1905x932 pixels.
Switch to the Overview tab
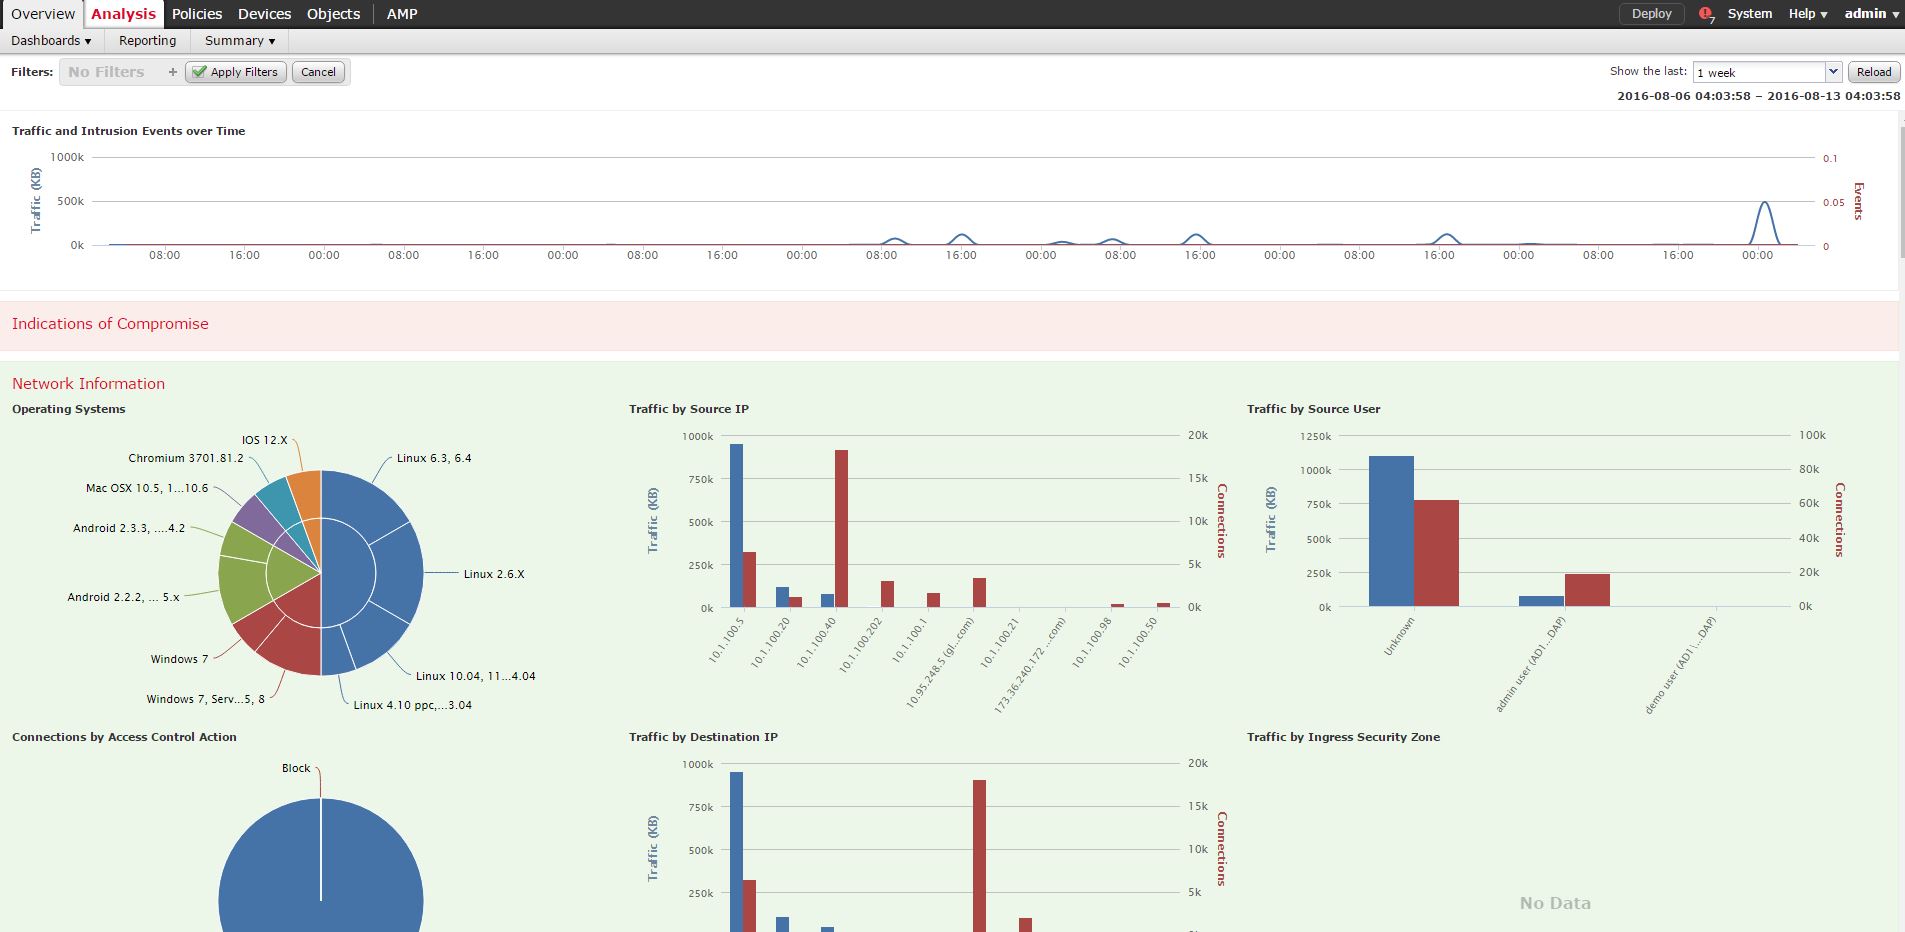point(43,14)
